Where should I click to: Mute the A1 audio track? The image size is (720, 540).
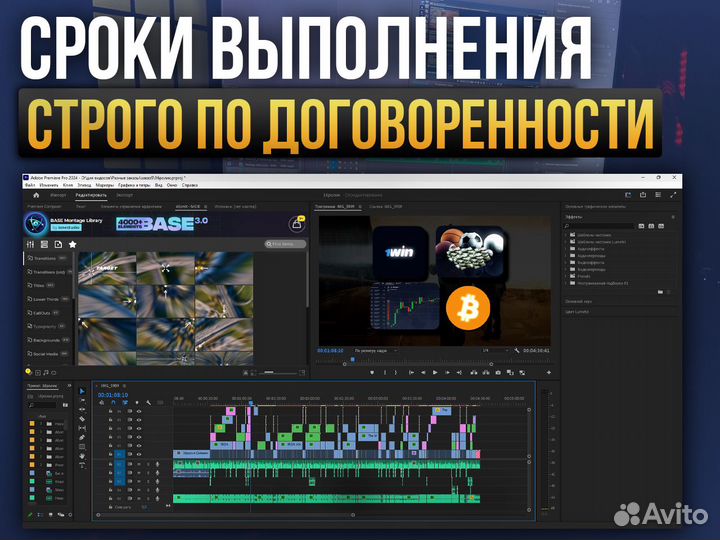click(139, 464)
